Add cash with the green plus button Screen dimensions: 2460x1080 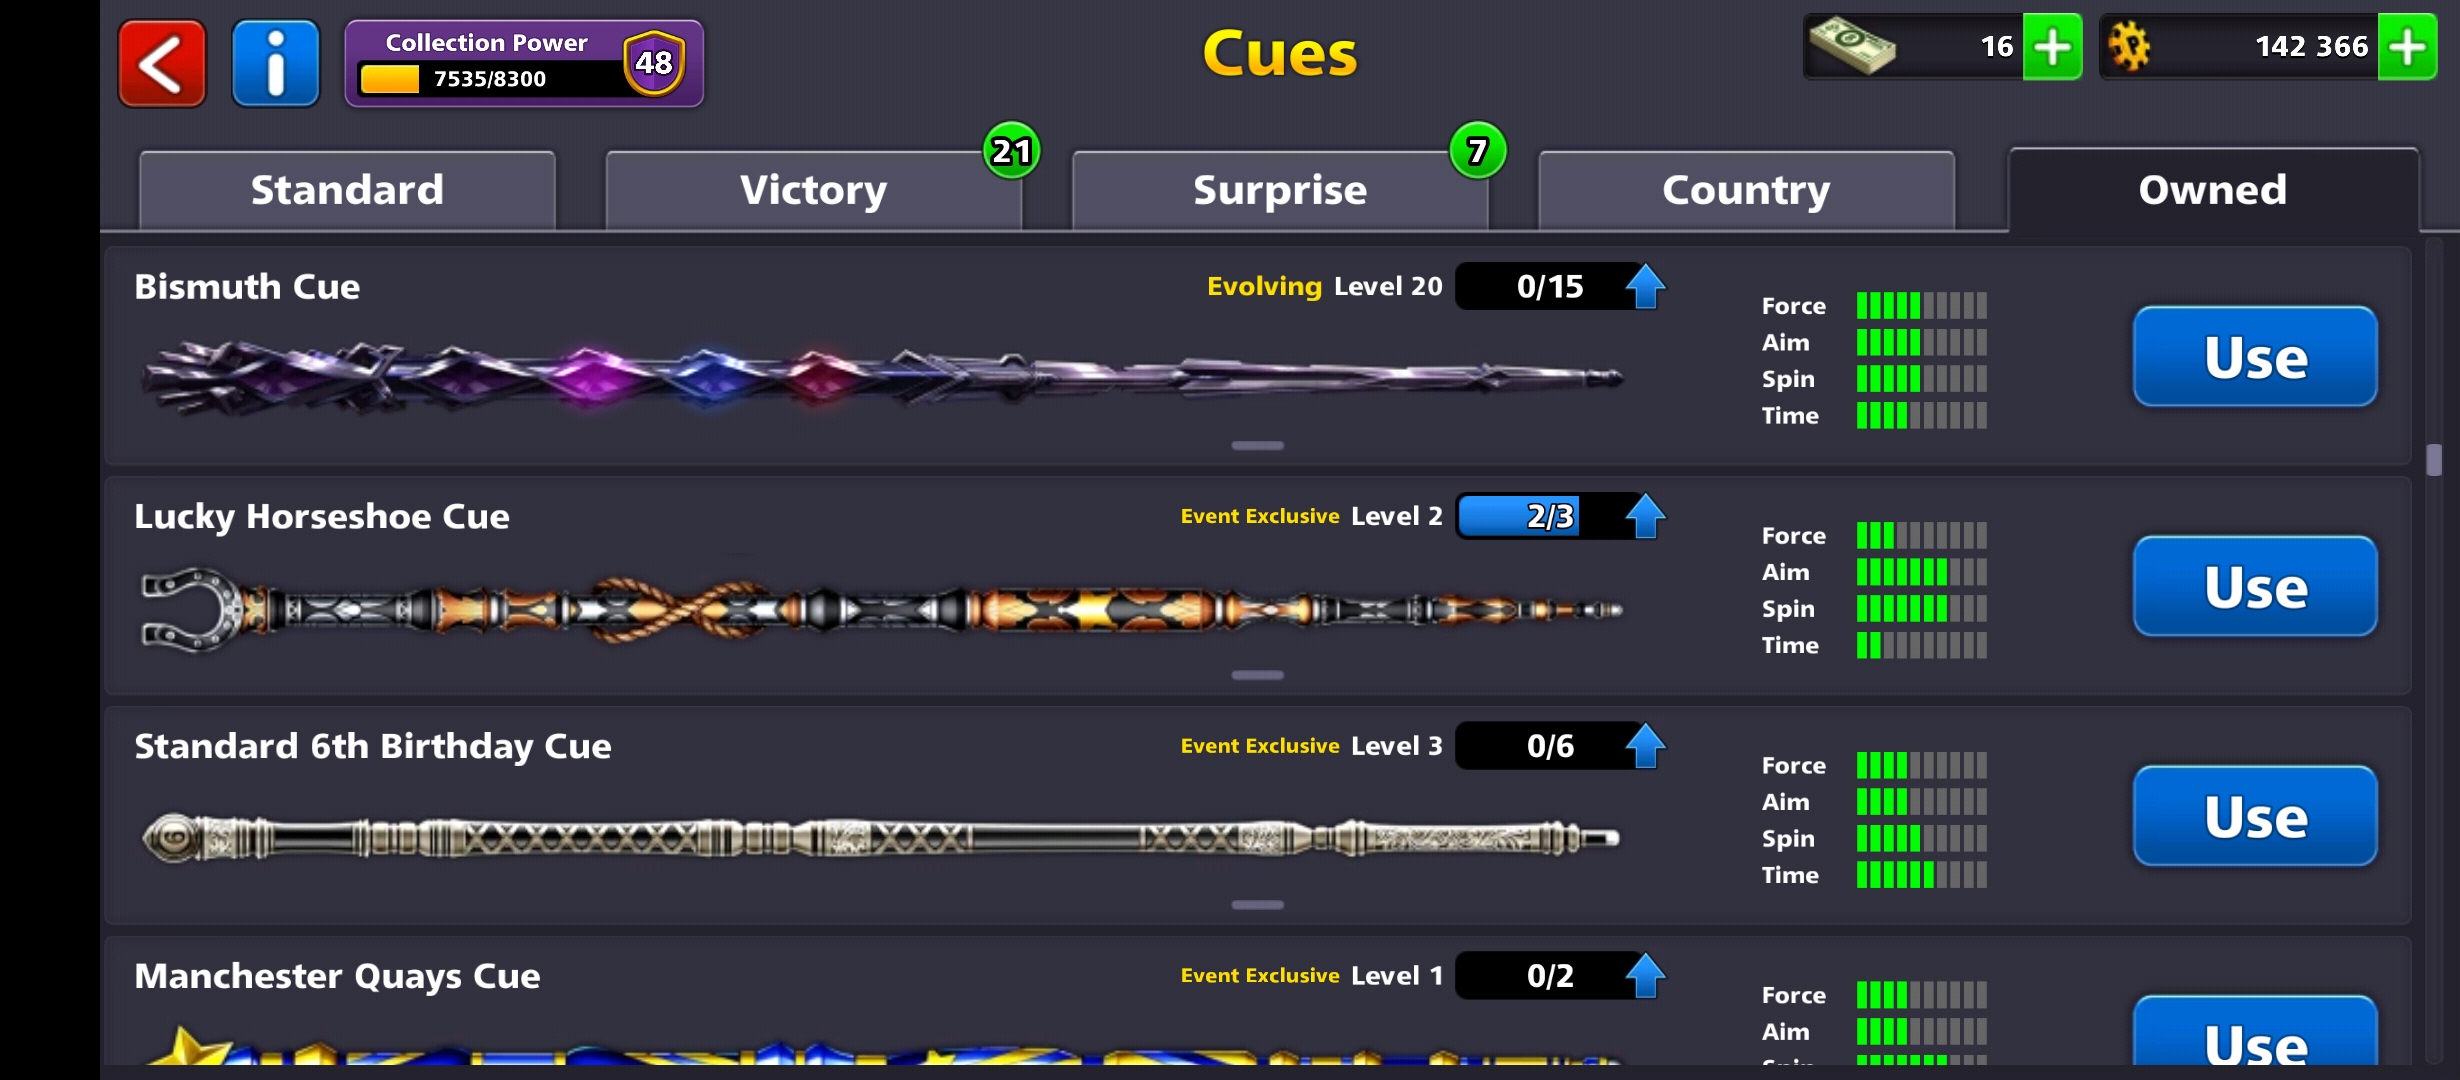[x=2052, y=47]
